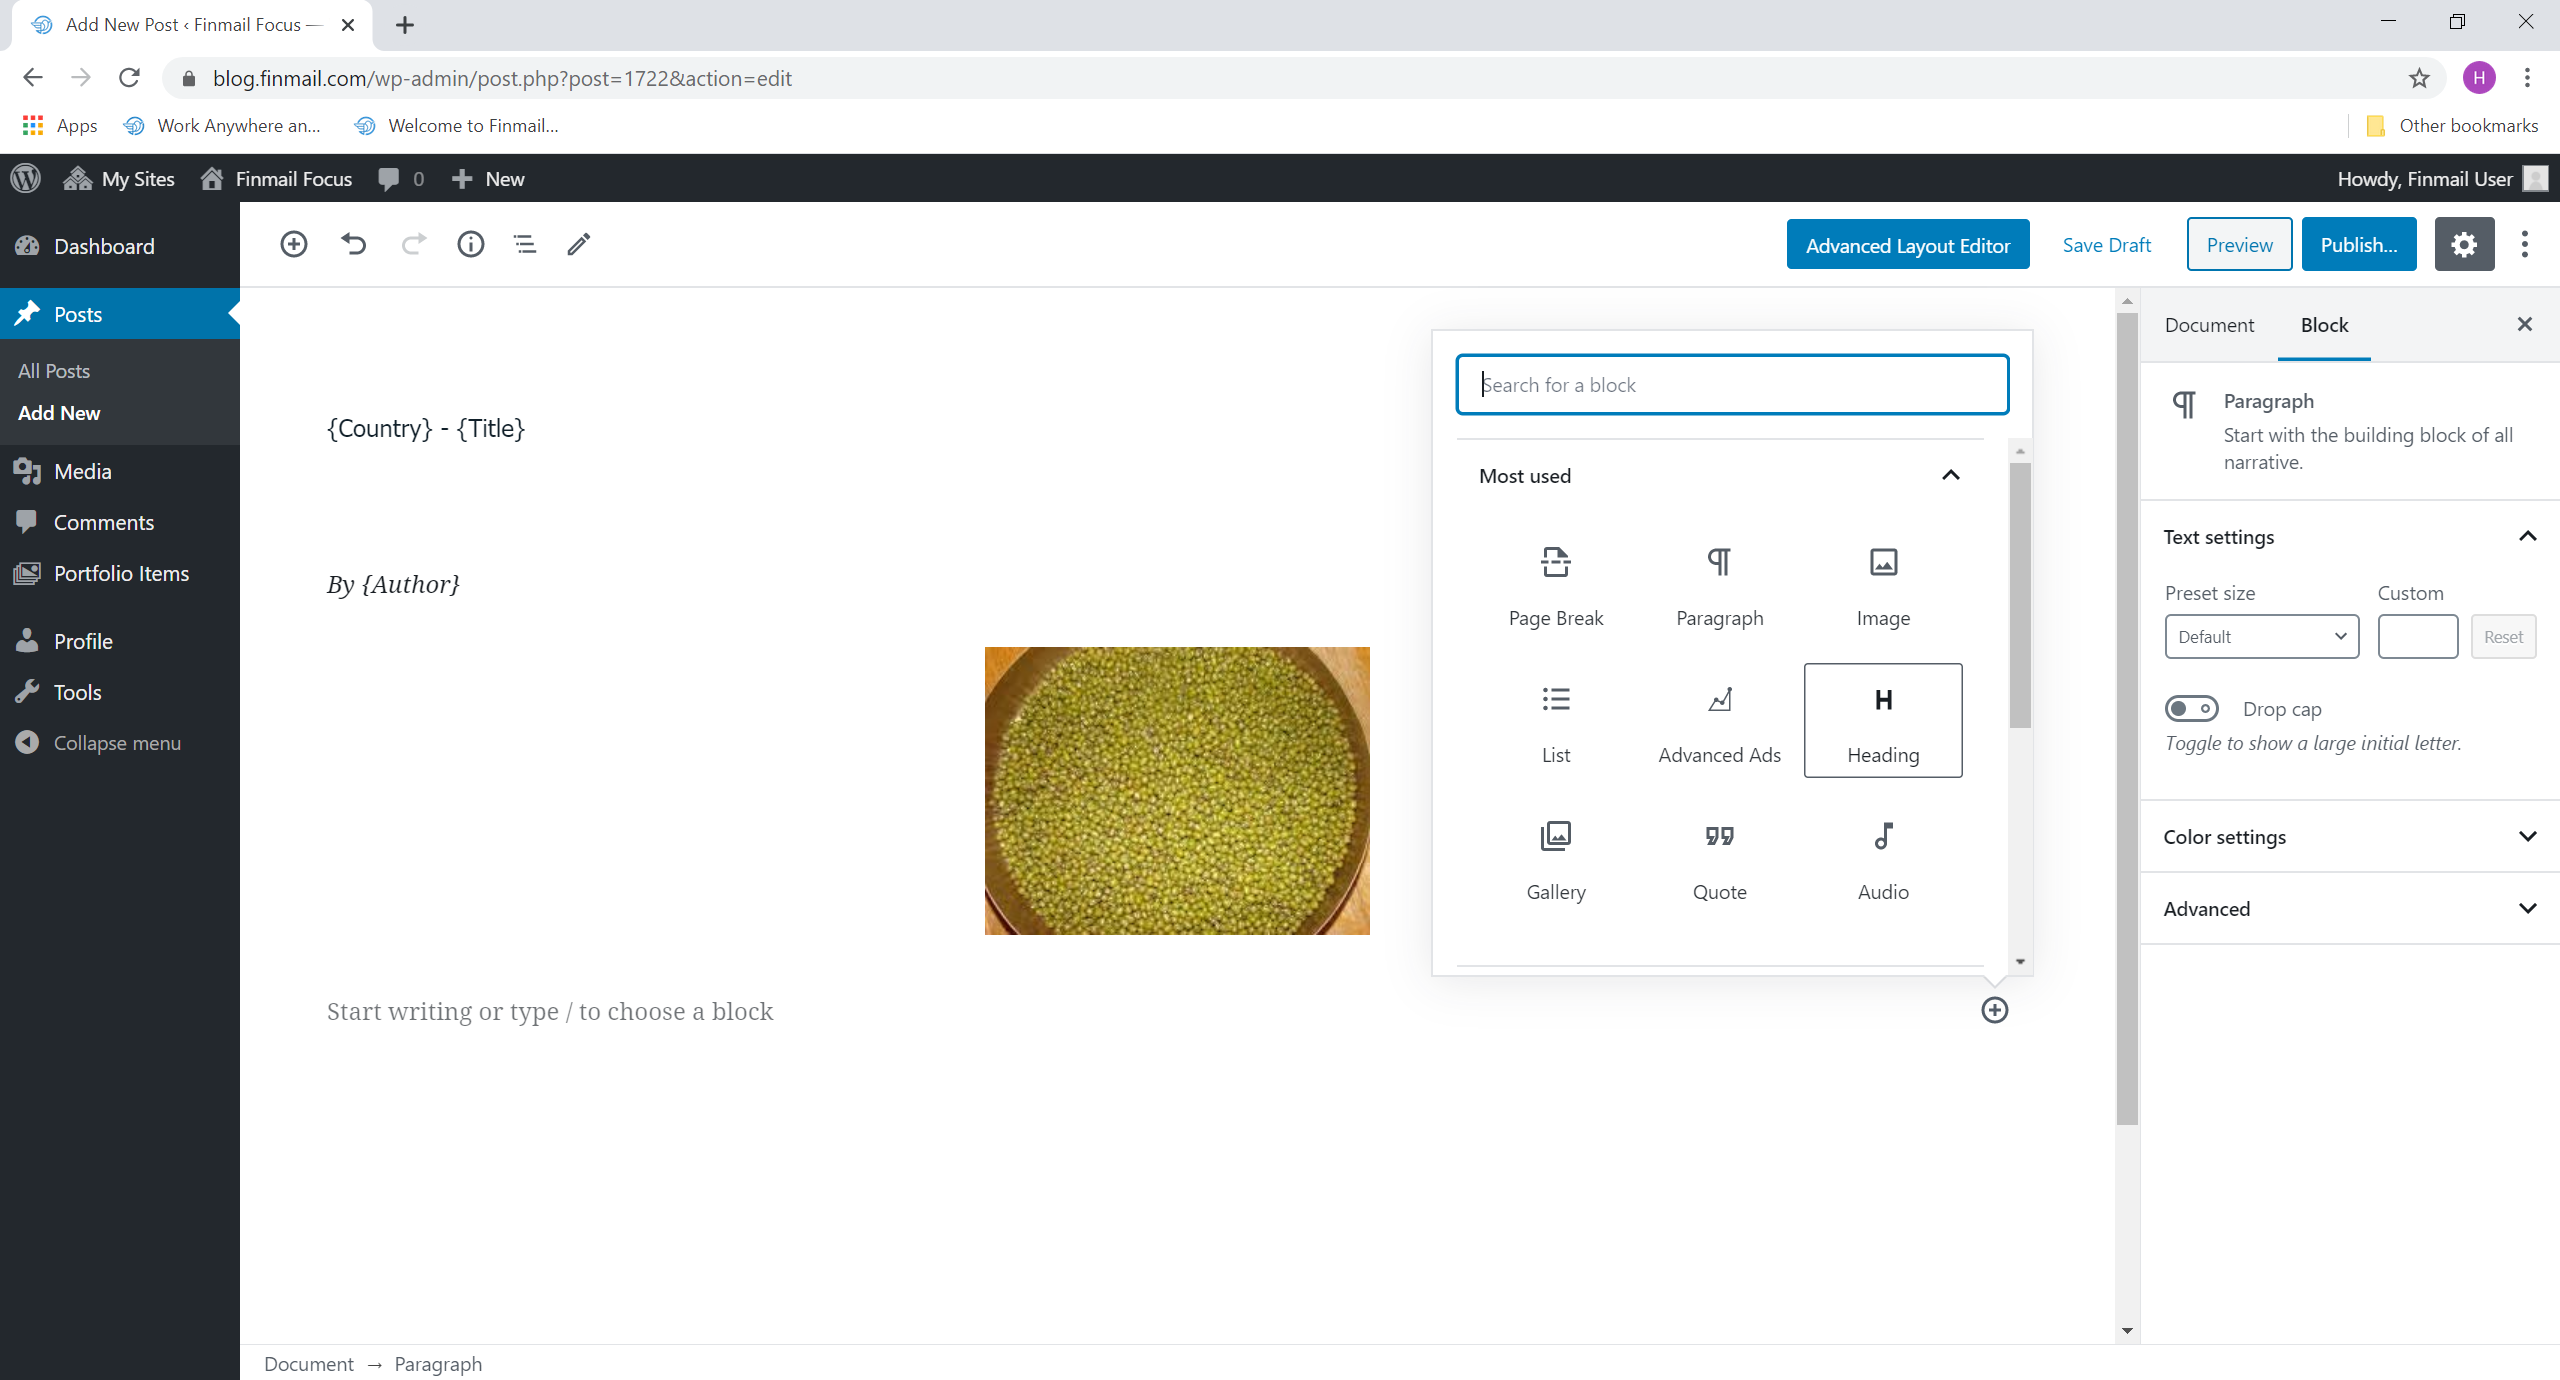Screen dimensions: 2560x1380
Task: Insert a Page Break block
Action: point(1556,584)
